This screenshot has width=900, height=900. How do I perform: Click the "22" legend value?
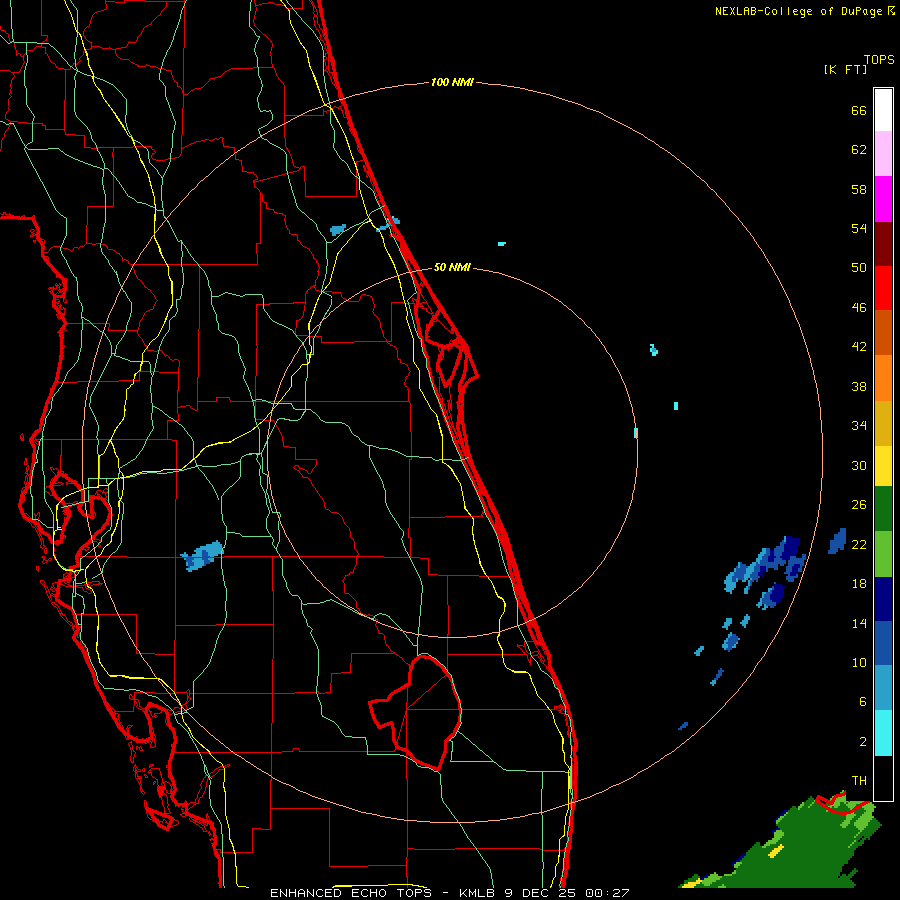point(859,544)
